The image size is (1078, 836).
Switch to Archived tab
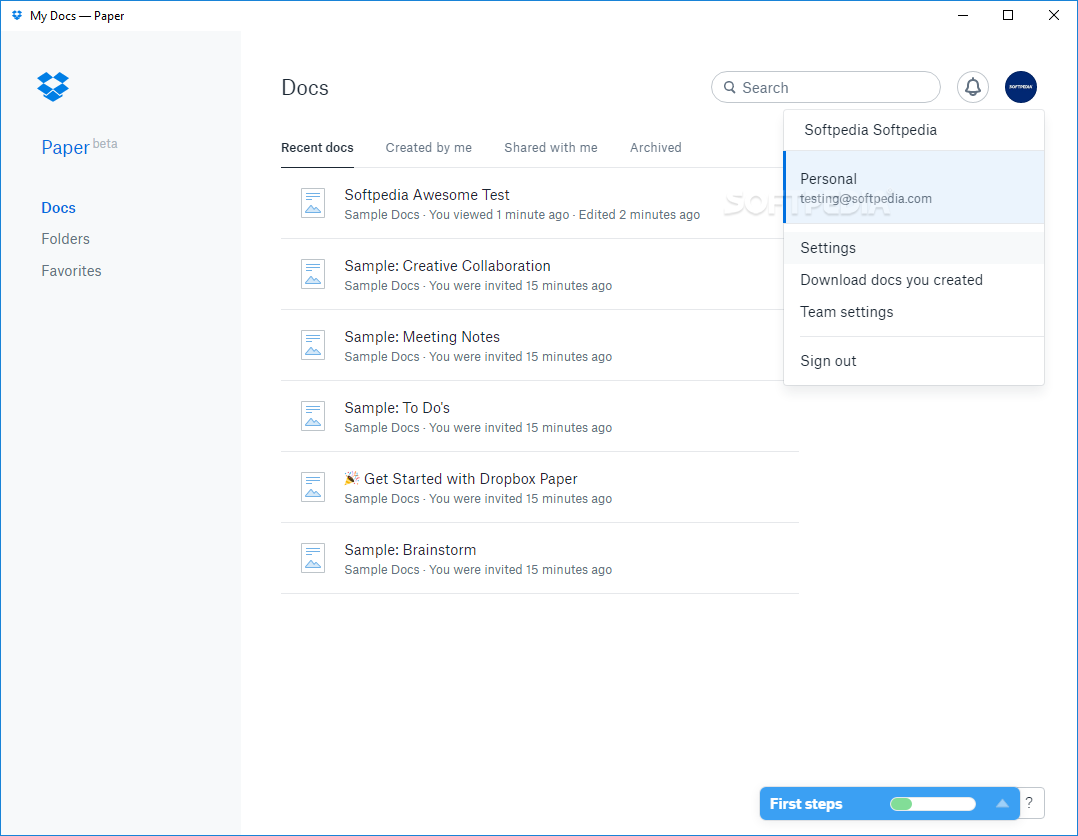[656, 148]
